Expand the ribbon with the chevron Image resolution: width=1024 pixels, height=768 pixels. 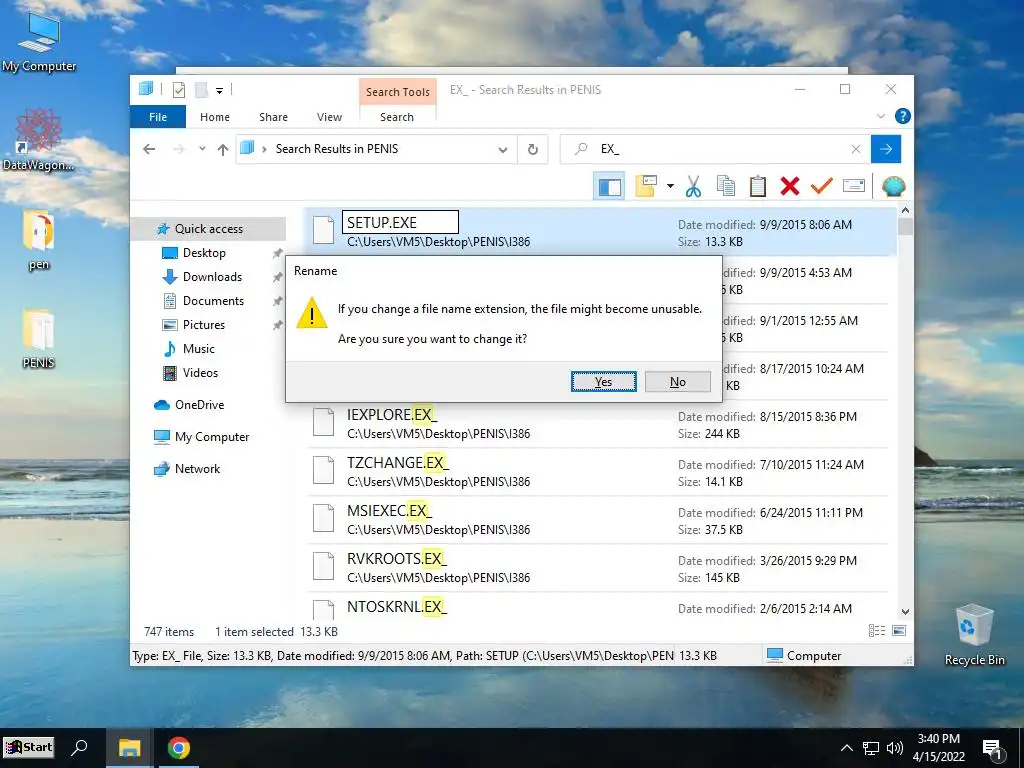(880, 116)
